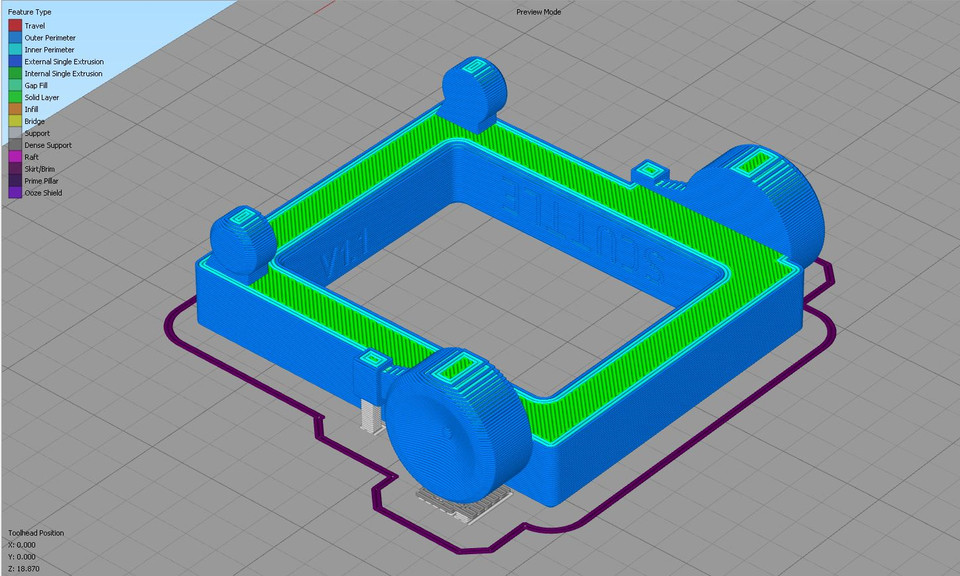Select the Raft feature icon

pyautogui.click(x=13, y=157)
